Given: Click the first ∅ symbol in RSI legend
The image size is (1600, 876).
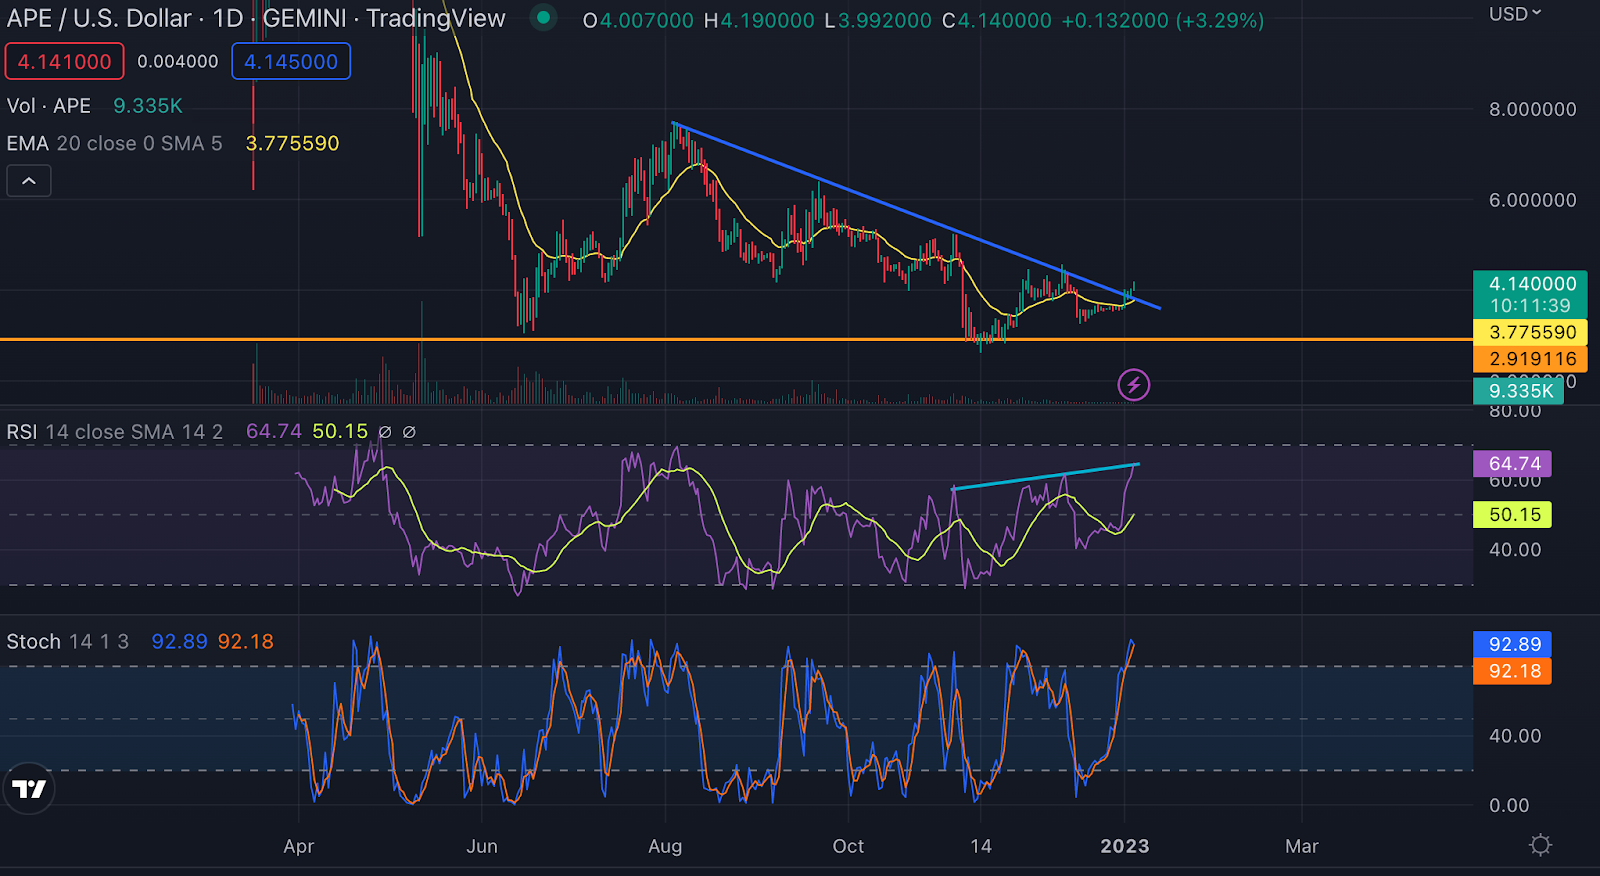Looking at the screenshot, I should (385, 432).
